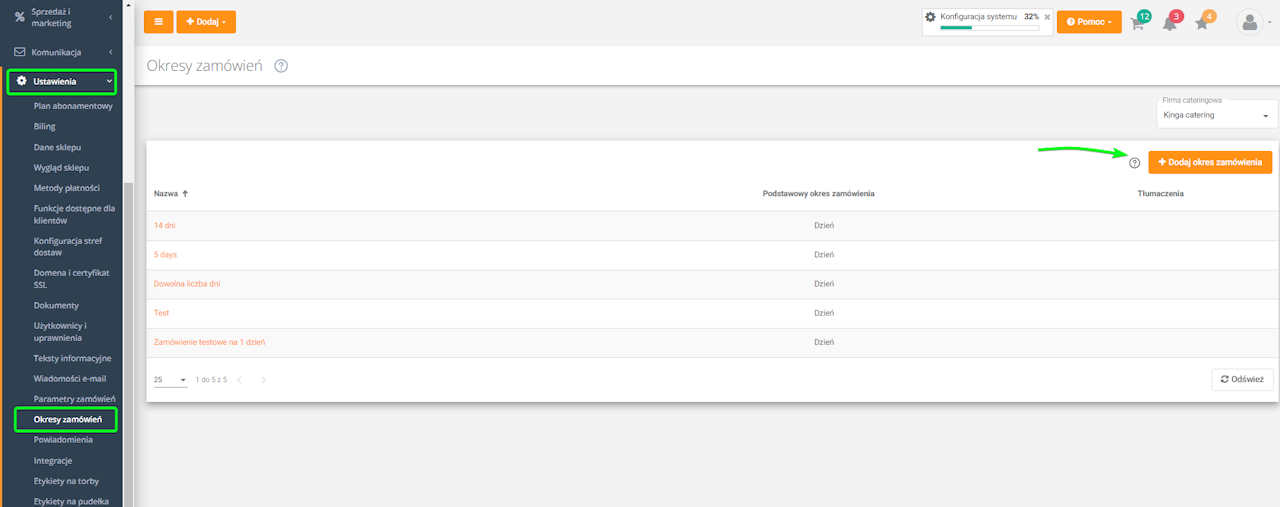The image size is (1280, 507).
Task: Sort the table by Nazwa column
Action: (171, 193)
